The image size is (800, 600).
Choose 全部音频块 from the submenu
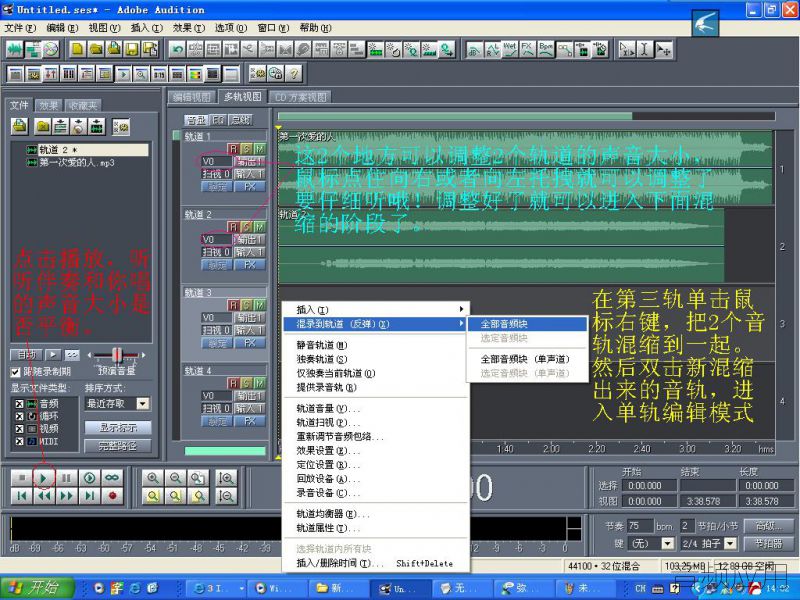click(527, 324)
